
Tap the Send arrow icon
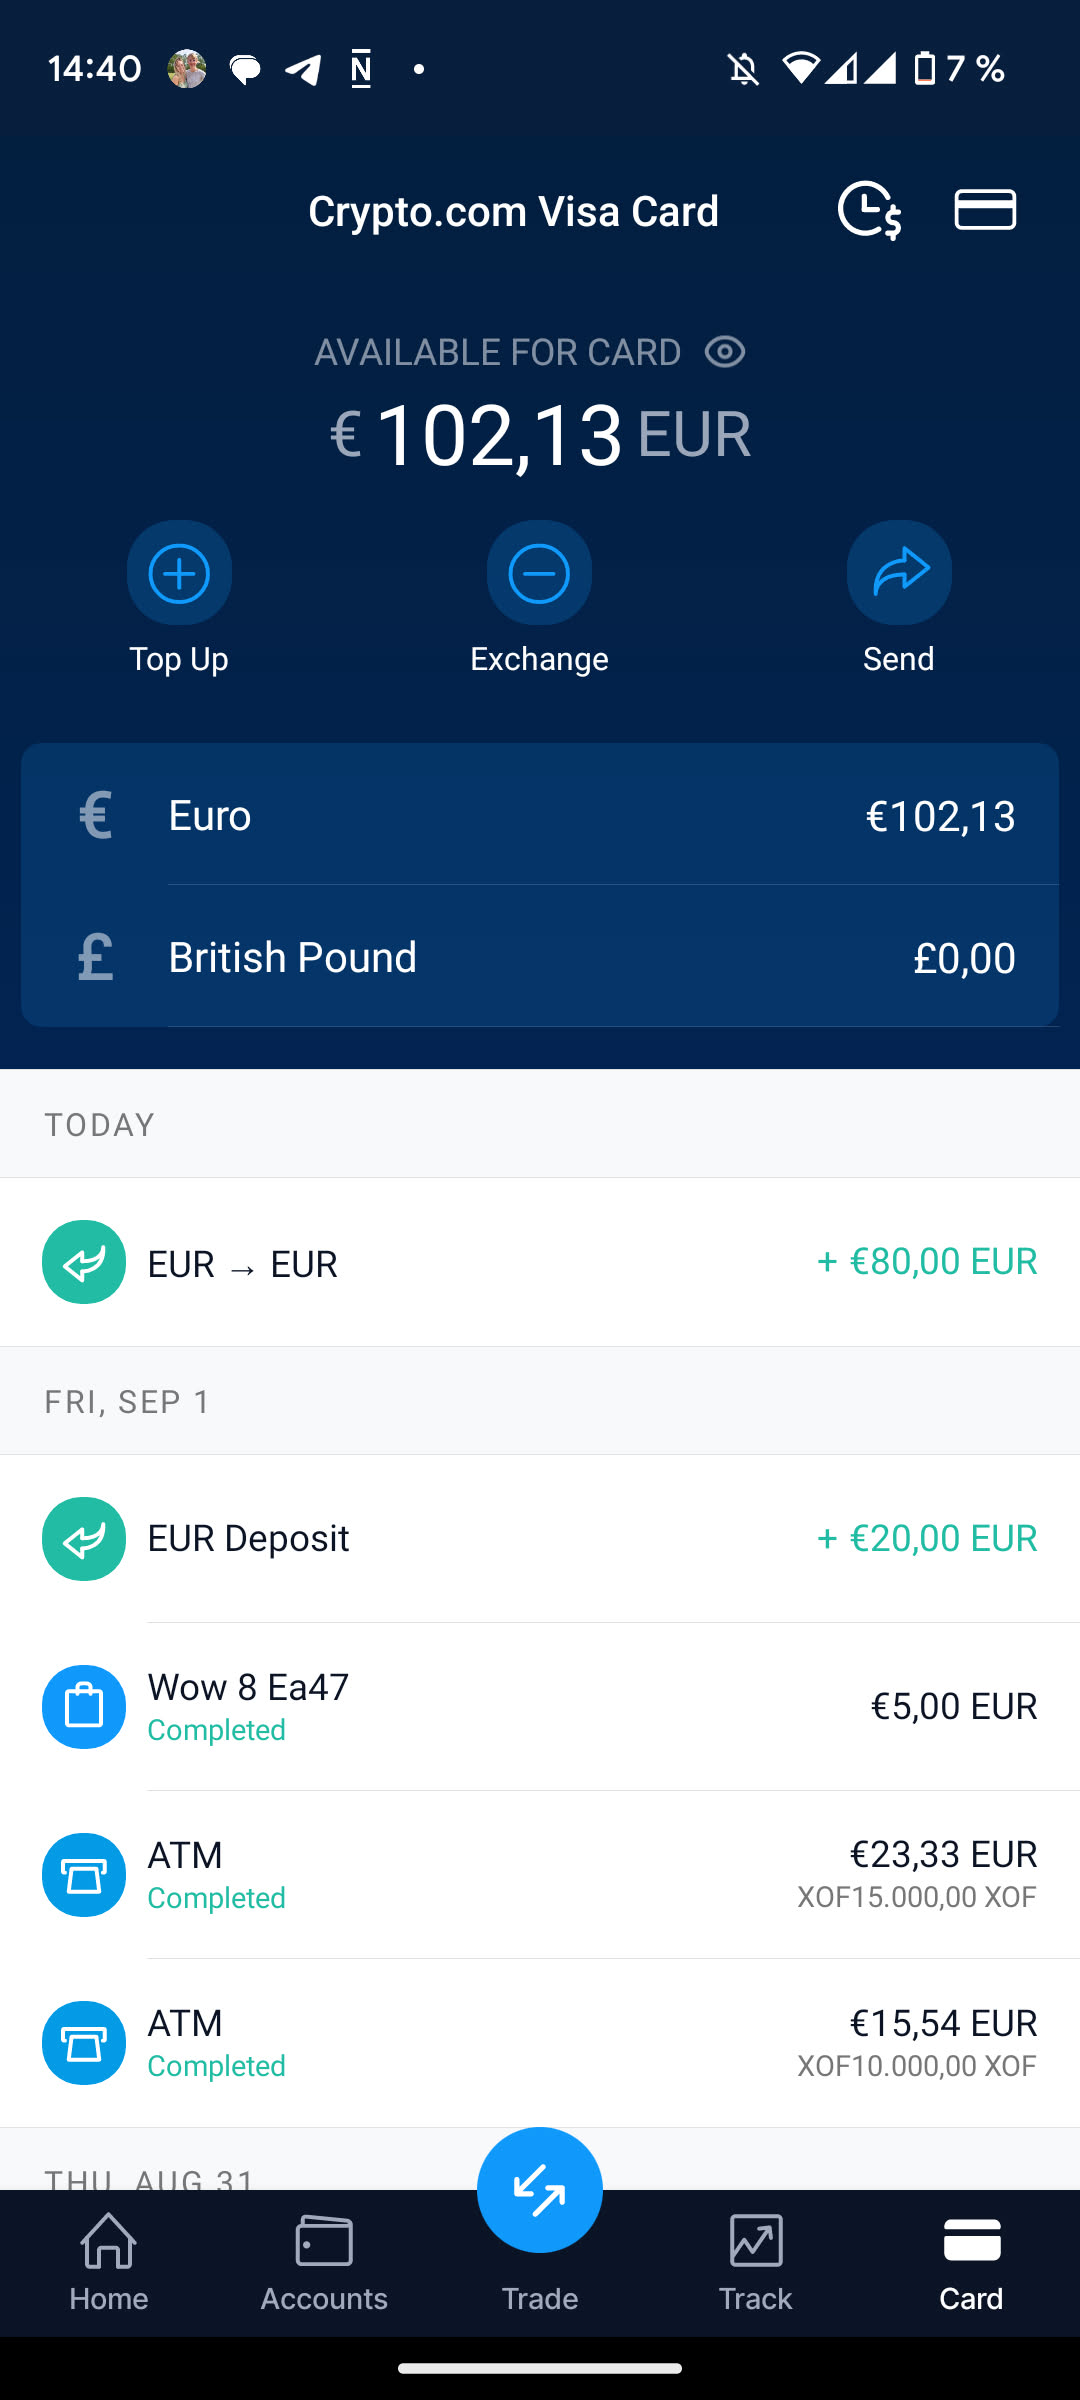899,573
